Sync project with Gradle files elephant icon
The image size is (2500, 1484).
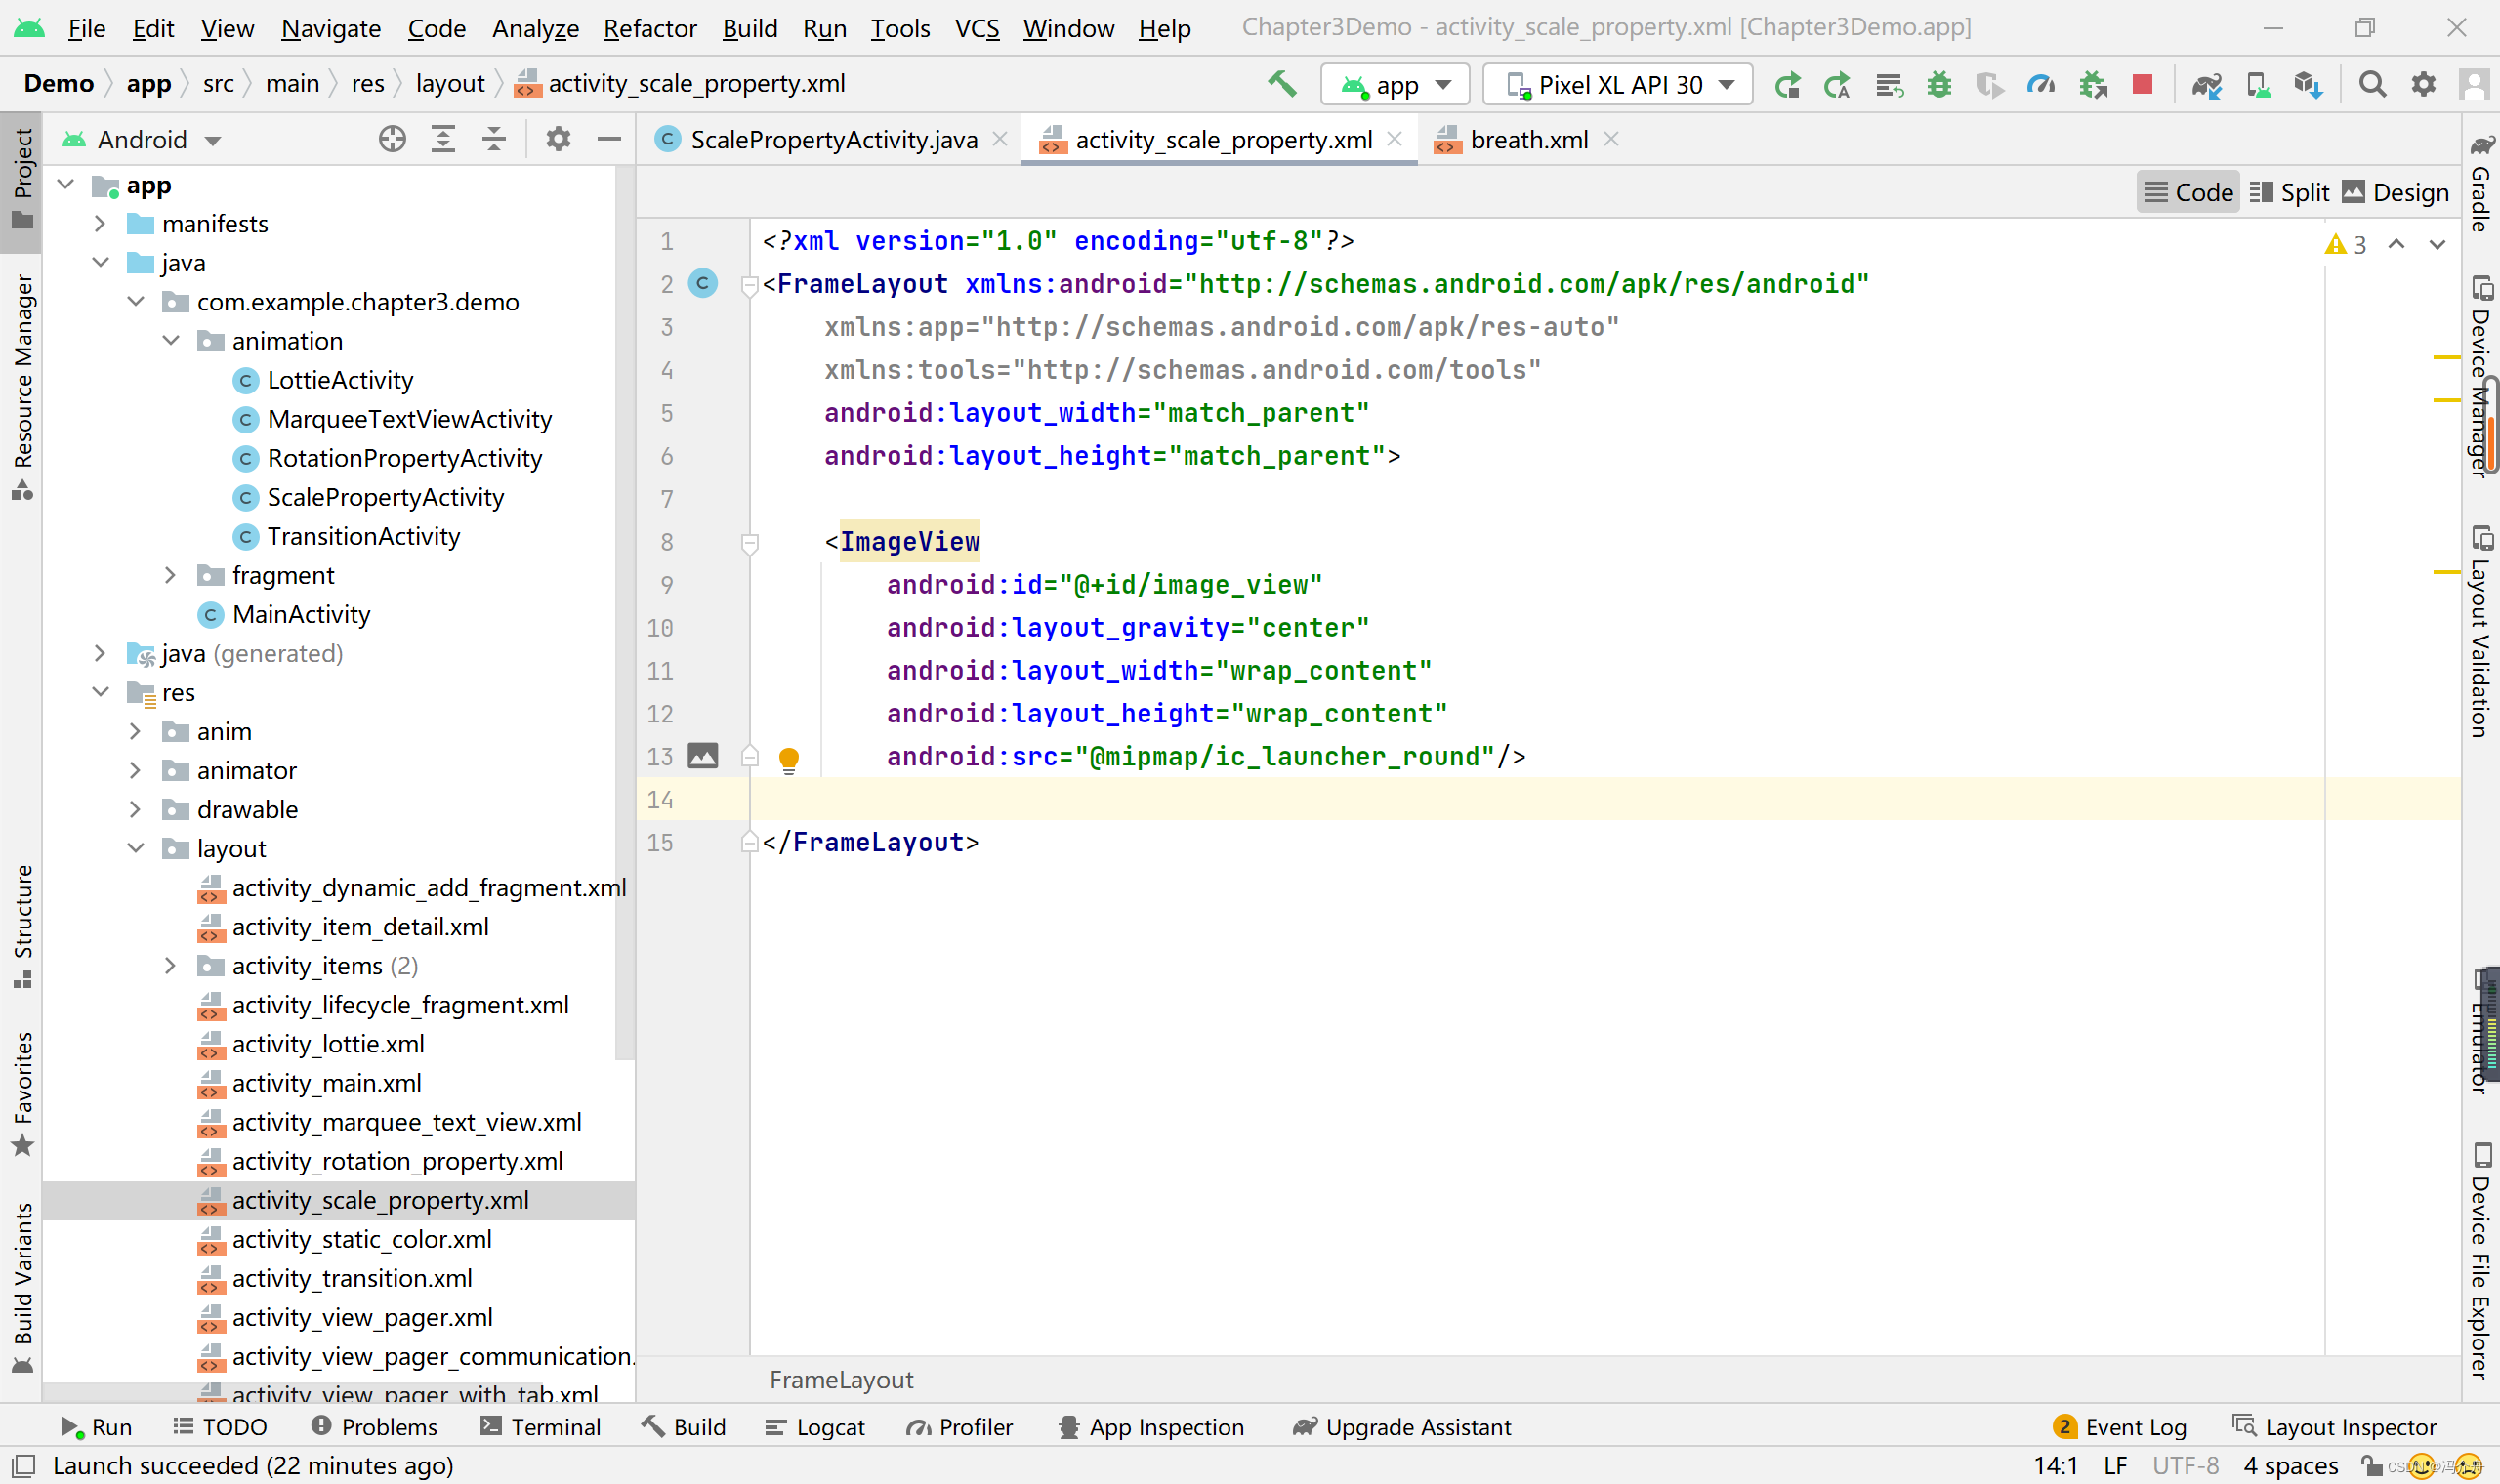point(2206,84)
